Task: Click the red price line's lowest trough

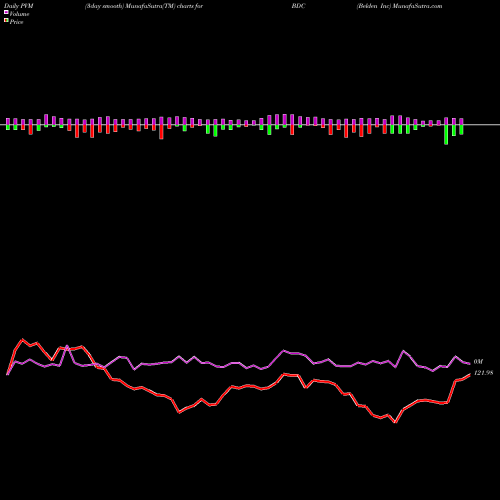Action: (396, 422)
